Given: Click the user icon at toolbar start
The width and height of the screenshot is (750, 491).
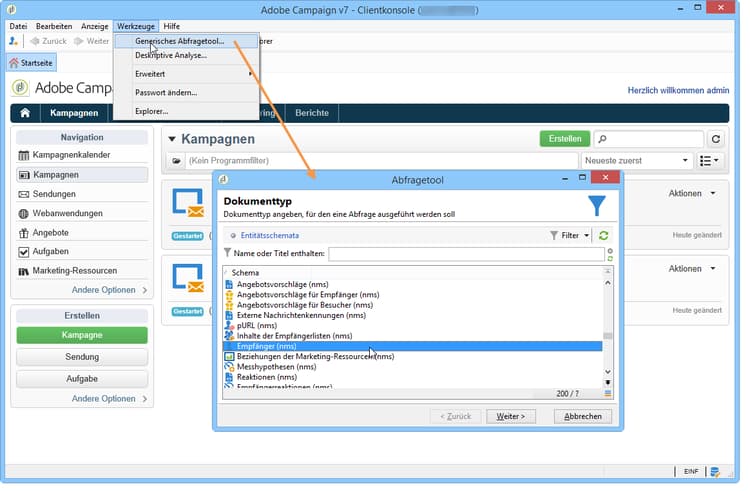Looking at the screenshot, I should [x=13, y=41].
